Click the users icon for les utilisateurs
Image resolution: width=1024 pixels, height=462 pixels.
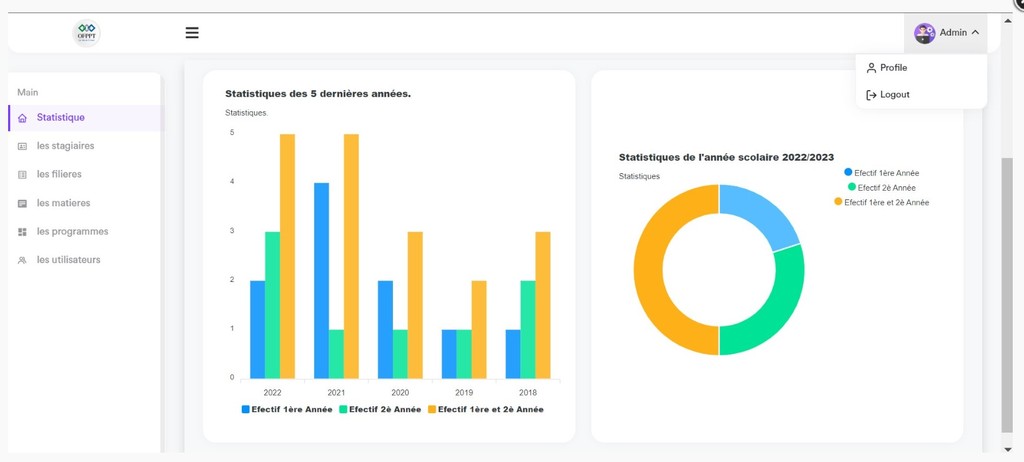22,260
